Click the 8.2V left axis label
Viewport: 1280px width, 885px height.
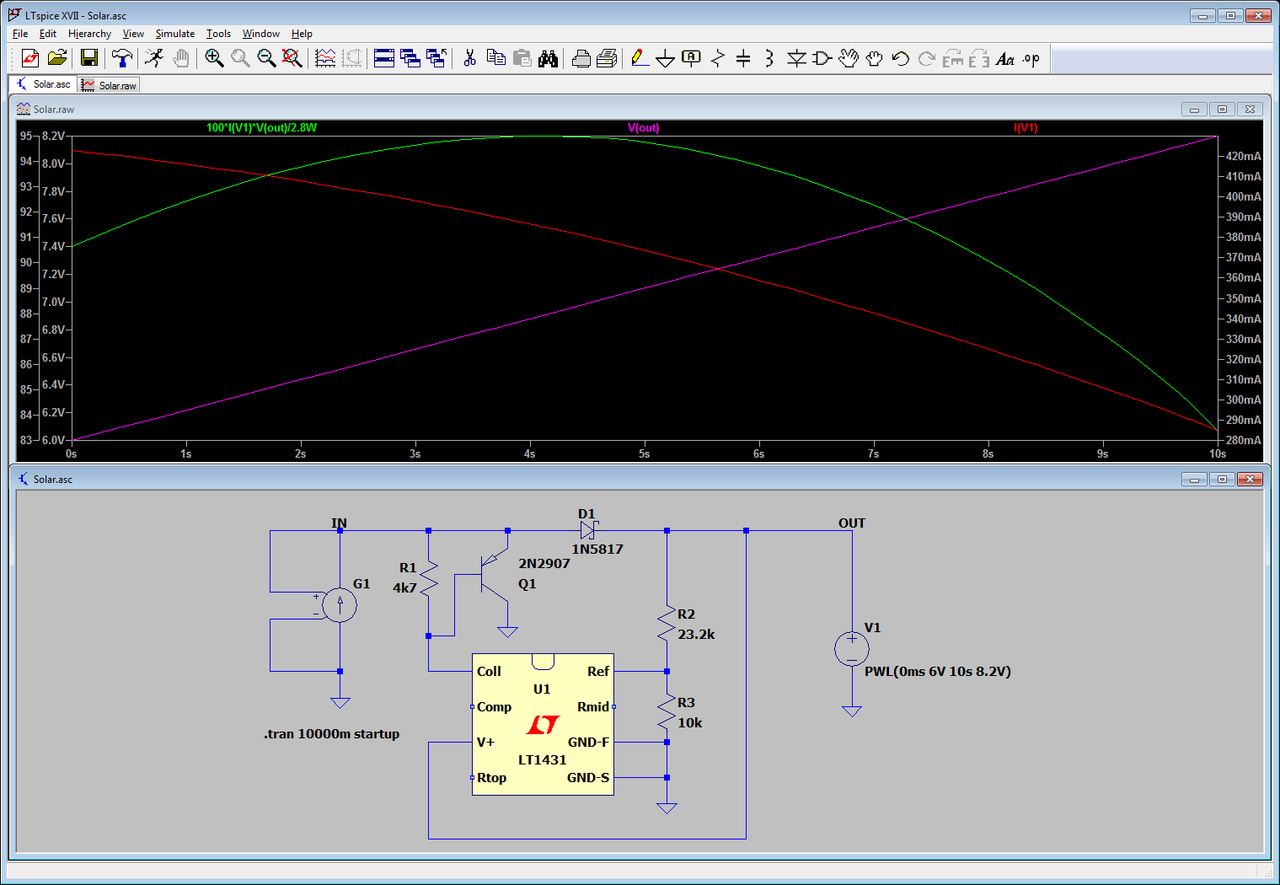(53, 136)
